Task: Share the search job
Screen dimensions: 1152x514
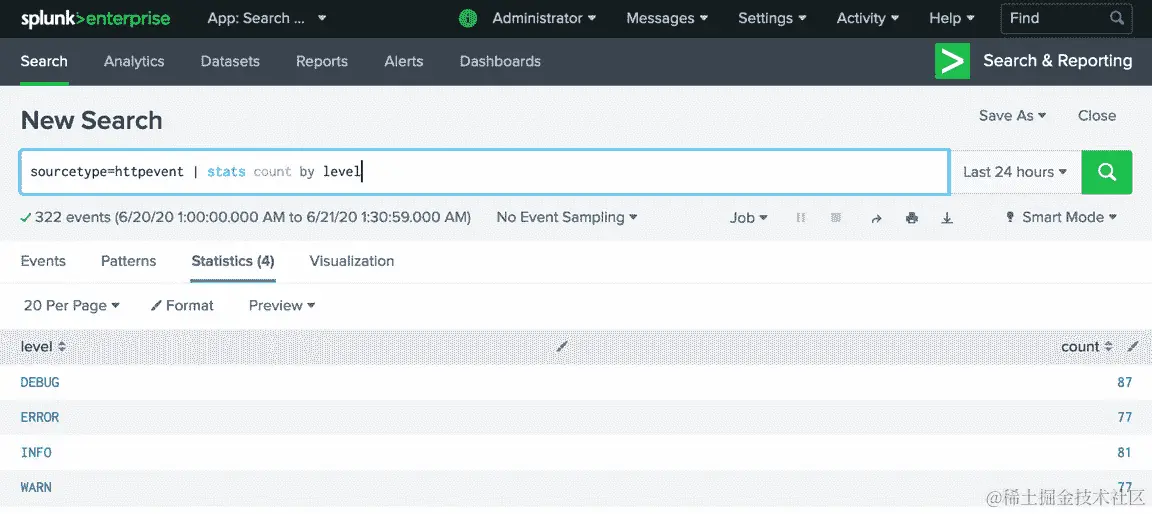Action: click(x=876, y=218)
